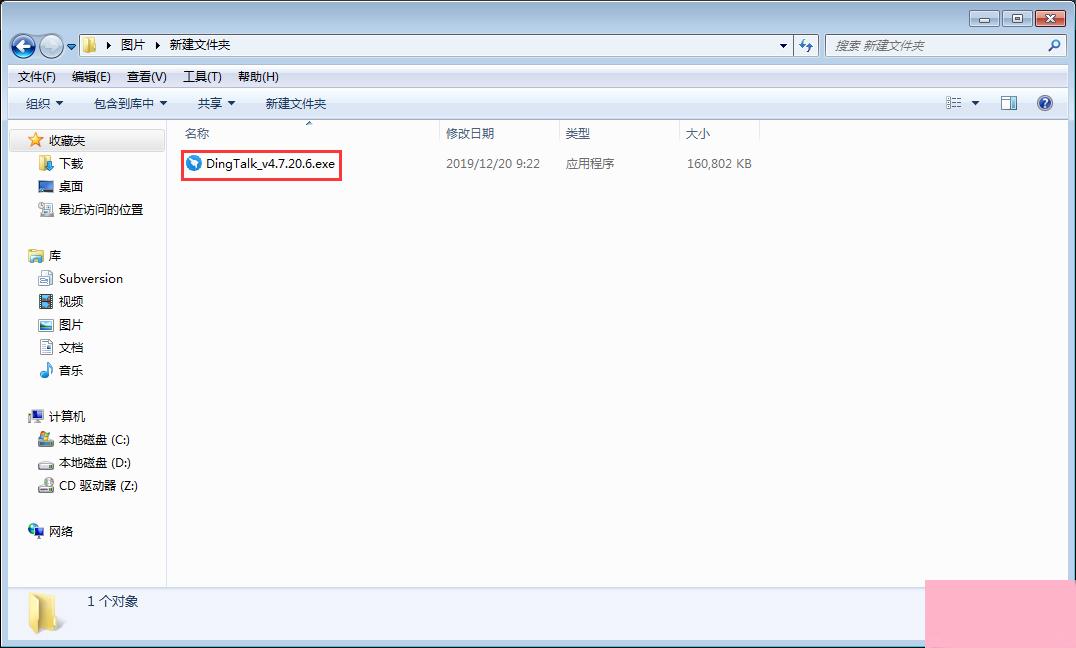
Task: Open 最近访问的位置 in favorites
Action: coord(101,209)
